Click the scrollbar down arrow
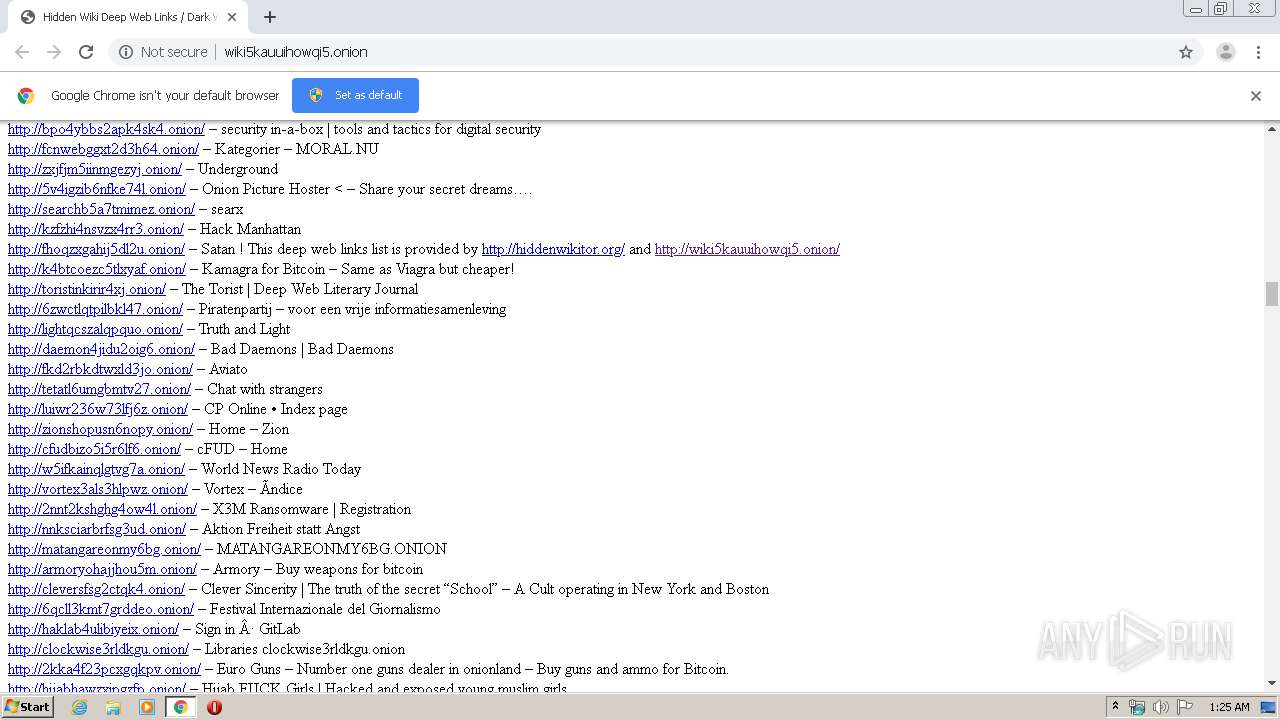1280x720 pixels. [x=1272, y=684]
